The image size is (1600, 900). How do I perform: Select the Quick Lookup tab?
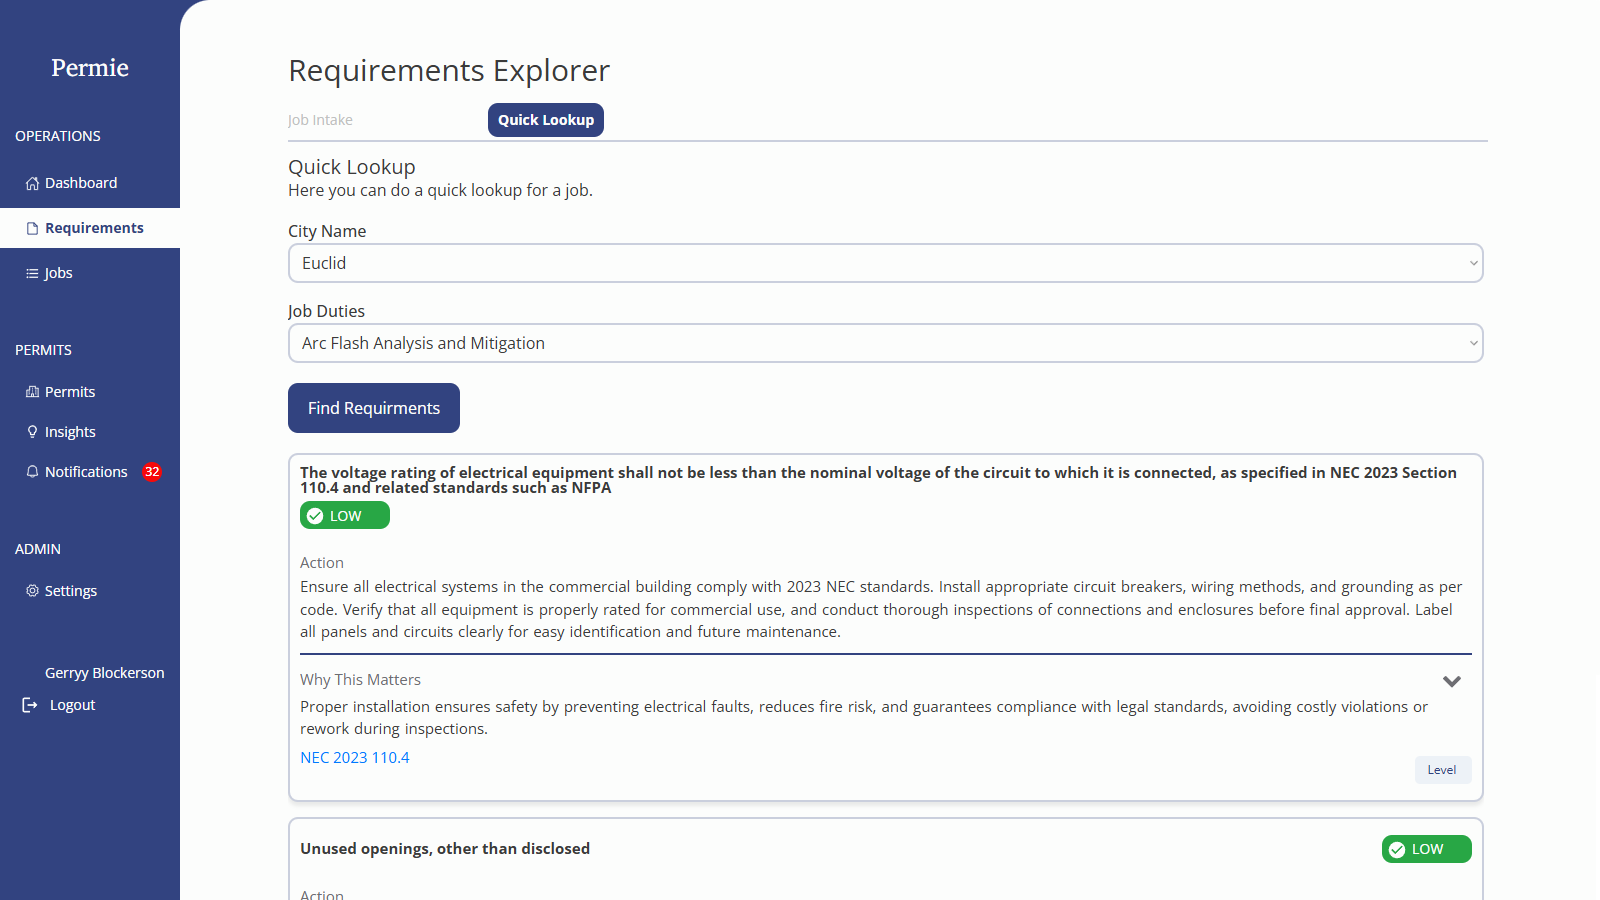[x=546, y=120]
